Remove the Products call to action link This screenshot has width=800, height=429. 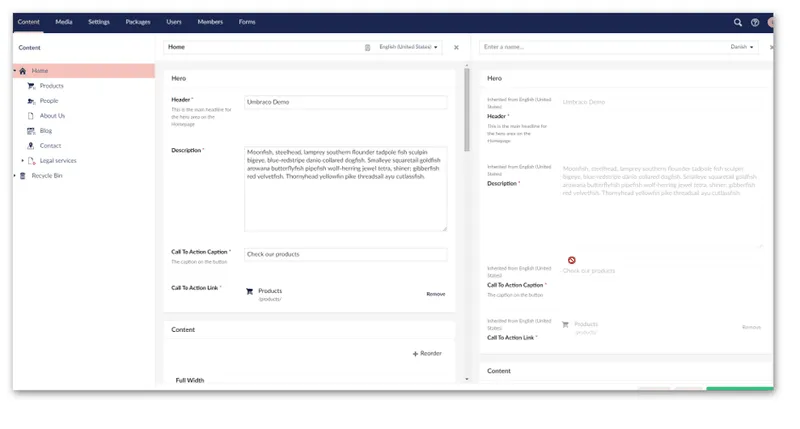click(x=436, y=294)
